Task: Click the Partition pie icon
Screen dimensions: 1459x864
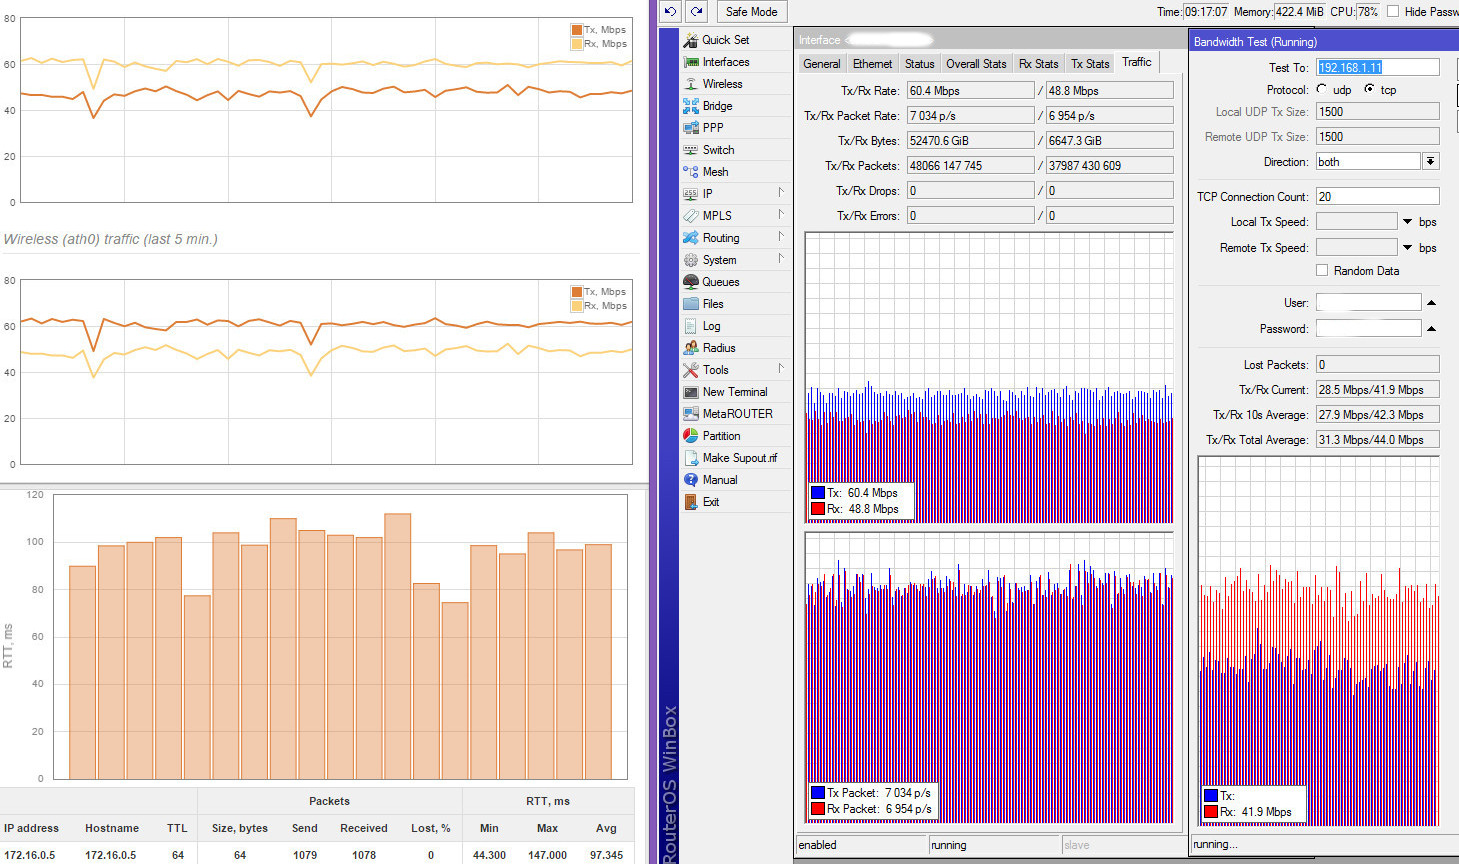Action: pos(690,436)
